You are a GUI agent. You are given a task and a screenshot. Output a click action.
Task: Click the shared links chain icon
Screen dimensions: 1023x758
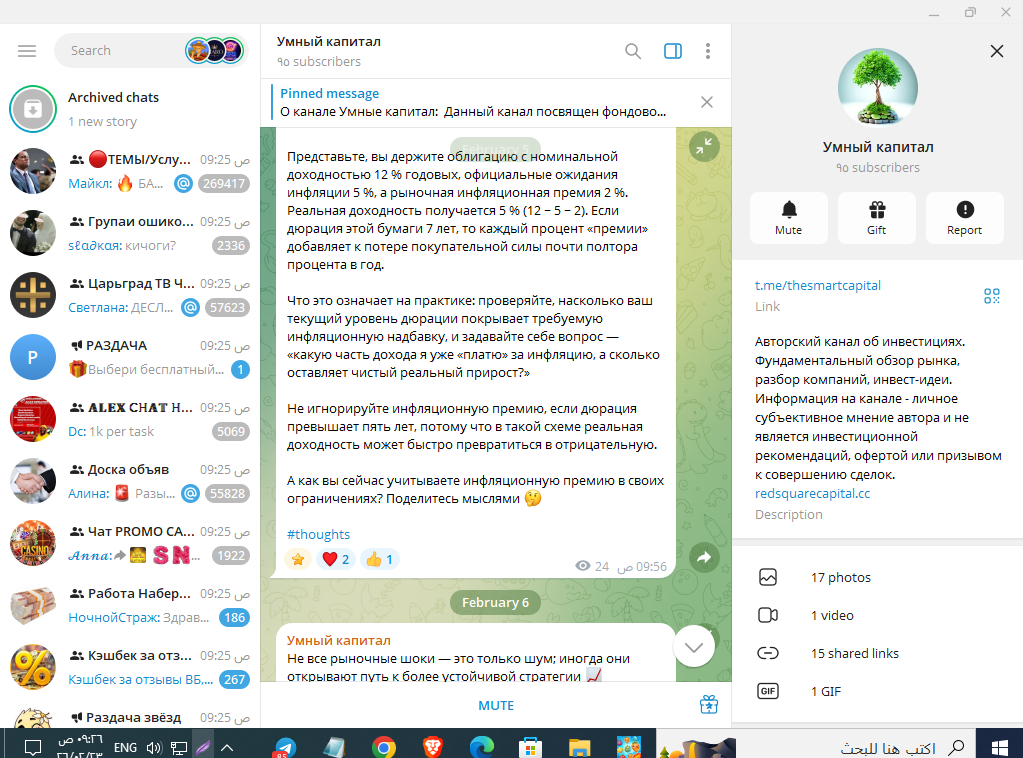[768, 653]
